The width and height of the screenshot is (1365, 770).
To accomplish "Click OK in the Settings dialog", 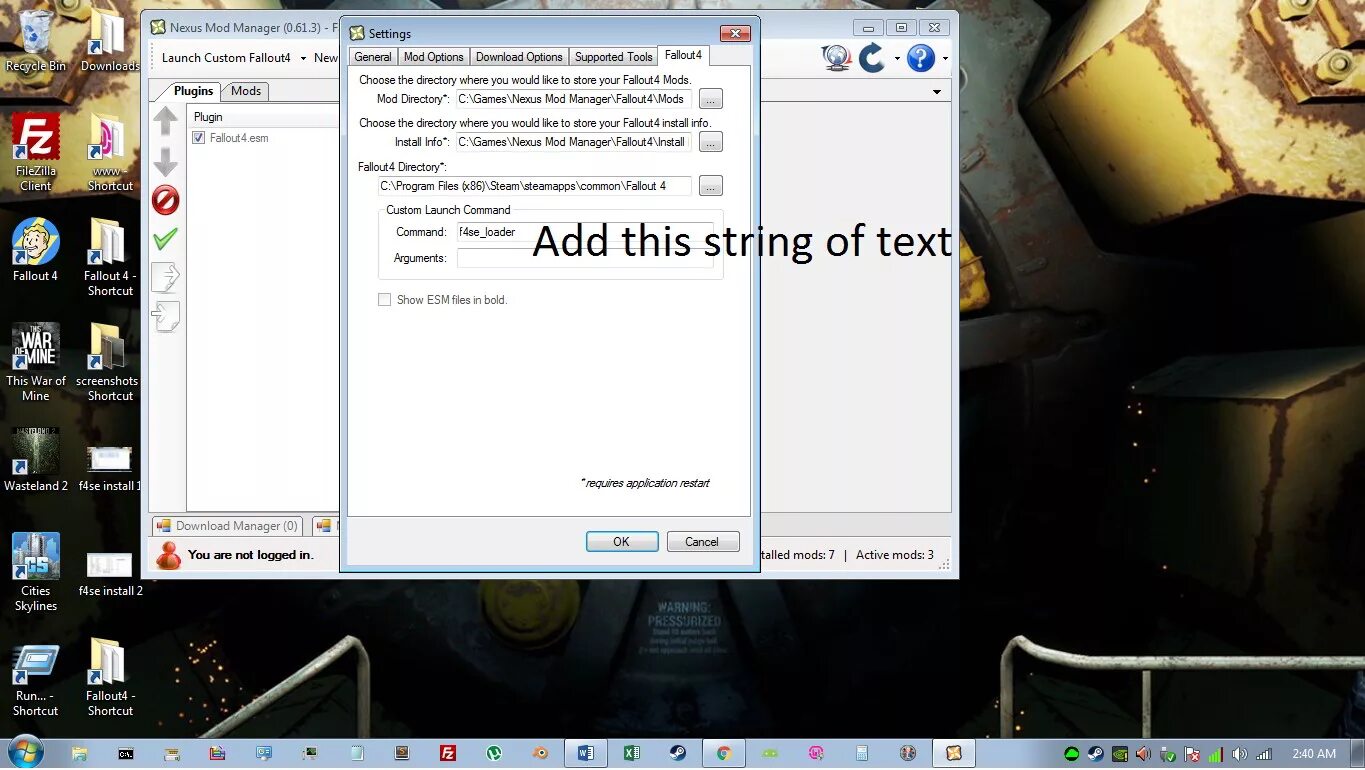I will pos(622,542).
